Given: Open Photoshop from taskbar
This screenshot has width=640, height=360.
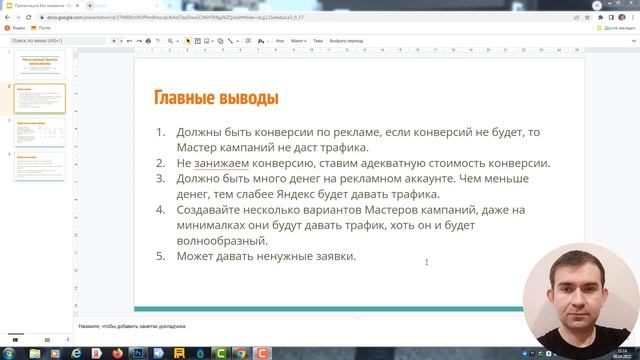Looking at the screenshot, I should (x=138, y=353).
